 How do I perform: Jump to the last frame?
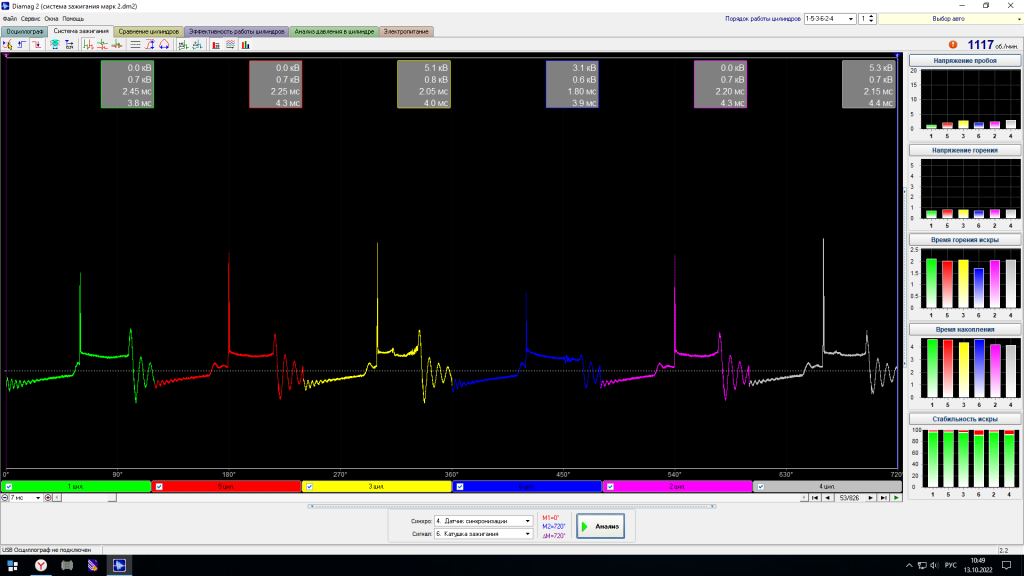click(884, 498)
